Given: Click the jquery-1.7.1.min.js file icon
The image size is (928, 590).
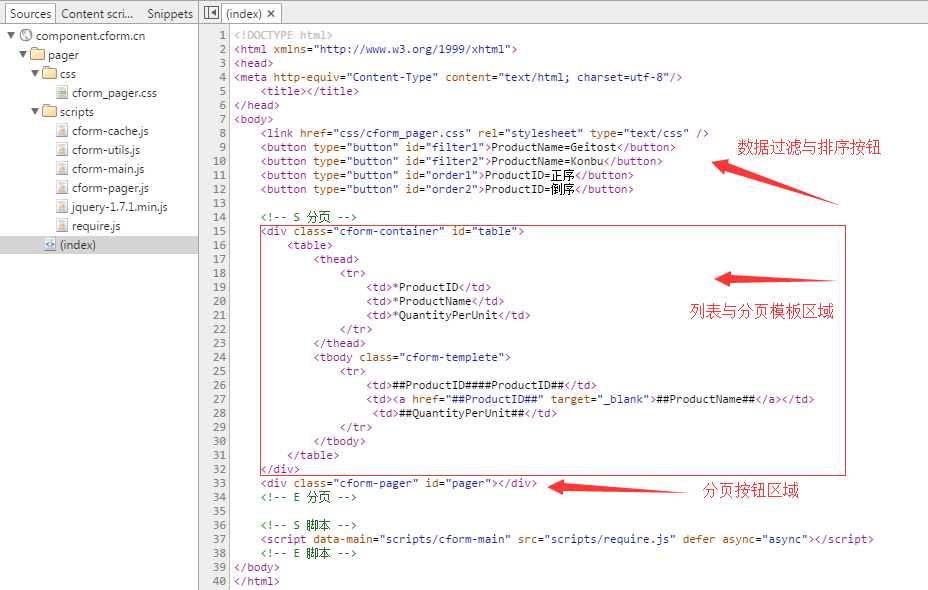Looking at the screenshot, I should [x=62, y=207].
